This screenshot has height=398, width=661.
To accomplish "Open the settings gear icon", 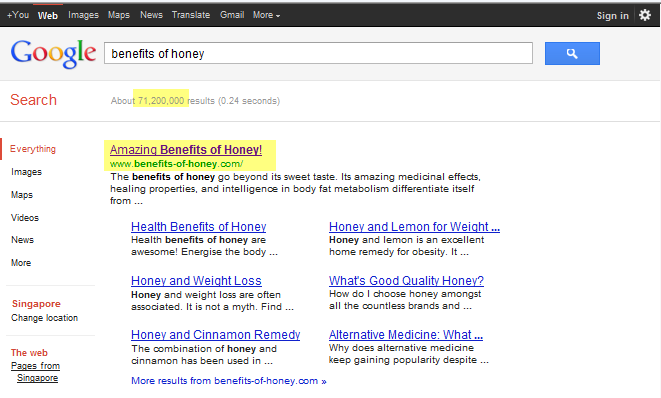I will (x=645, y=15).
